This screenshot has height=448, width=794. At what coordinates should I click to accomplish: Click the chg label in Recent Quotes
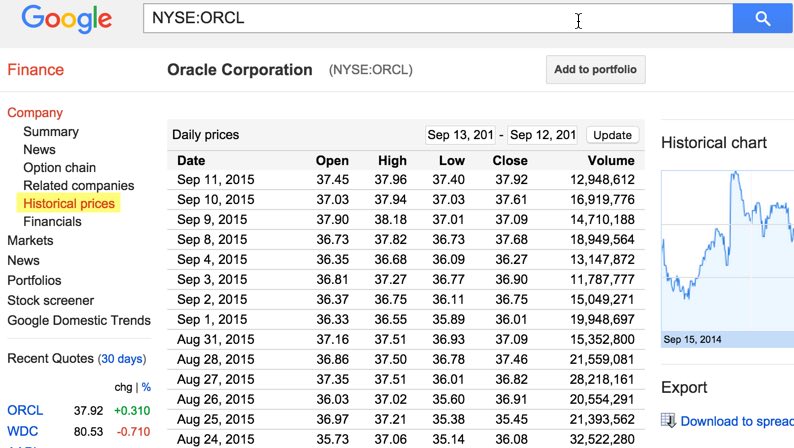(x=123, y=387)
